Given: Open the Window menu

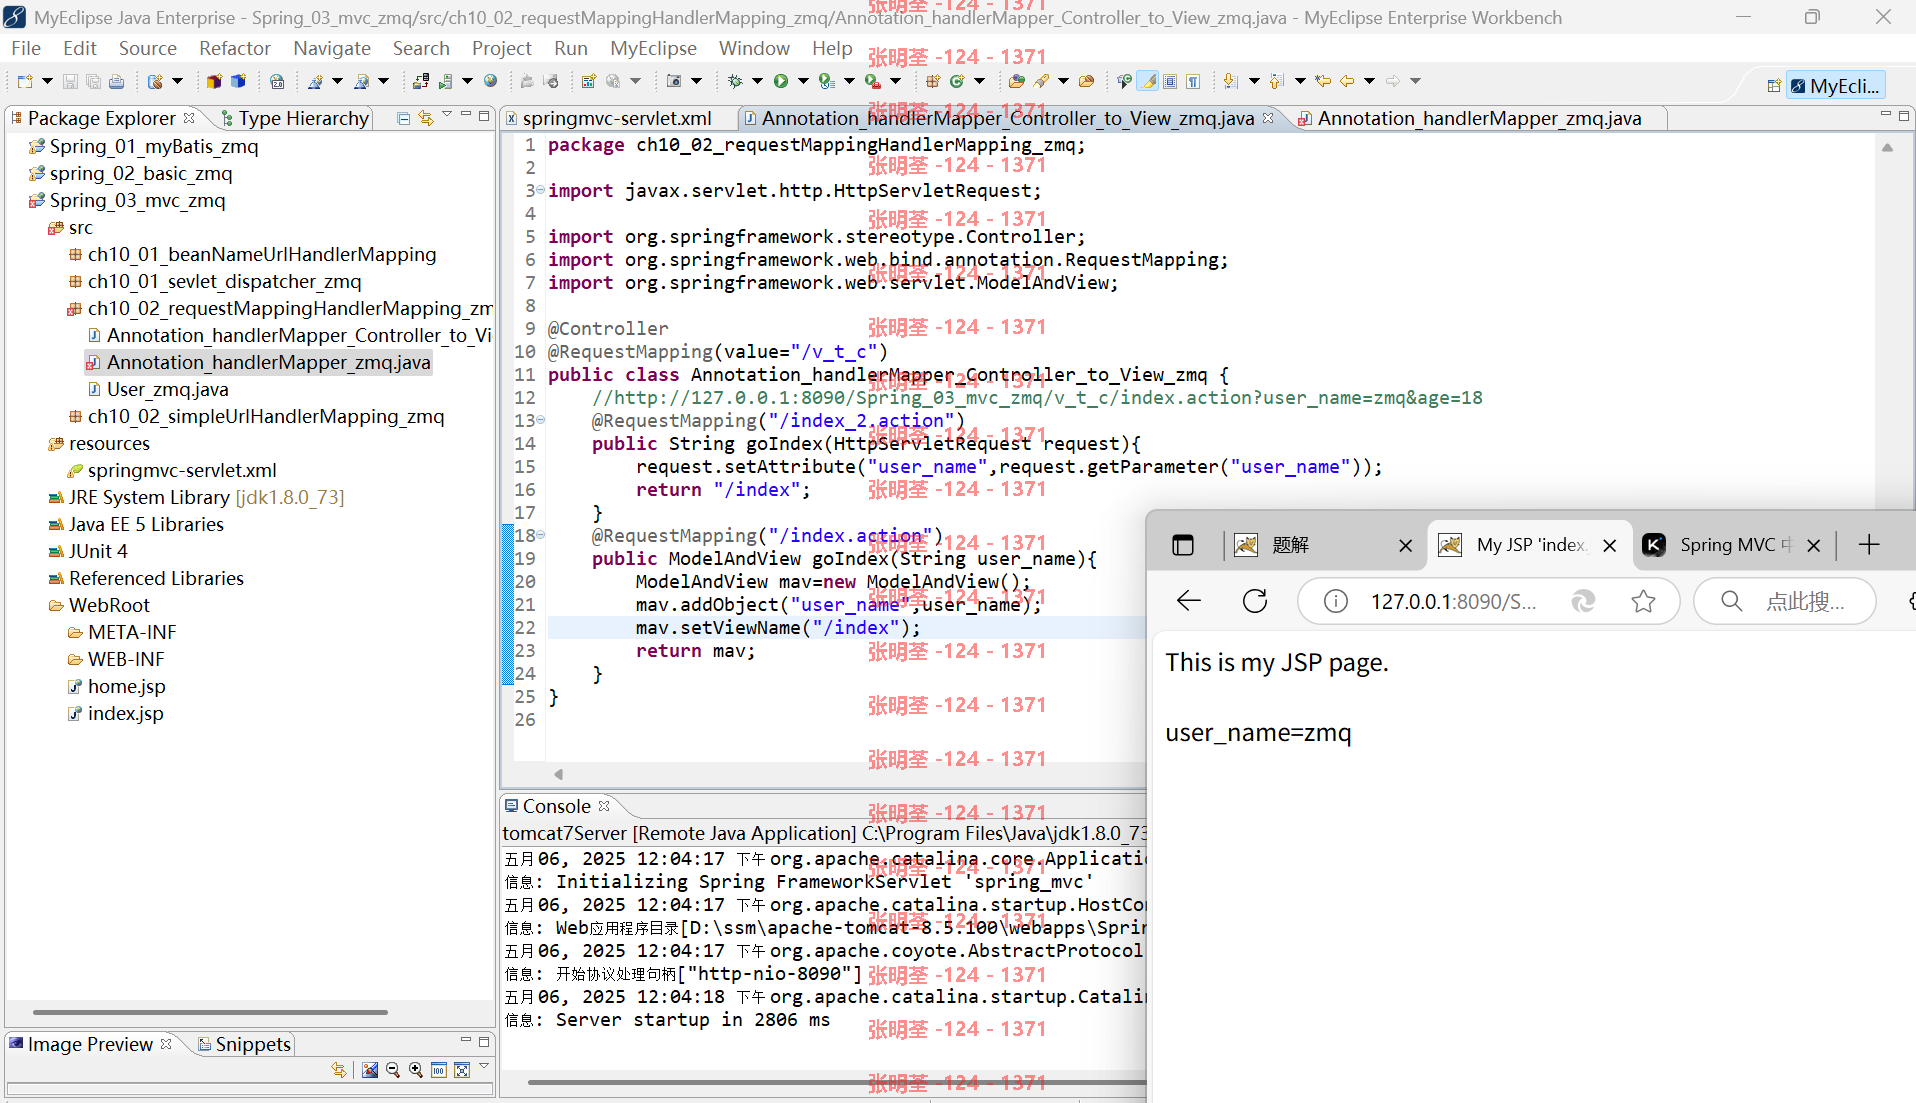Looking at the screenshot, I should 754,48.
